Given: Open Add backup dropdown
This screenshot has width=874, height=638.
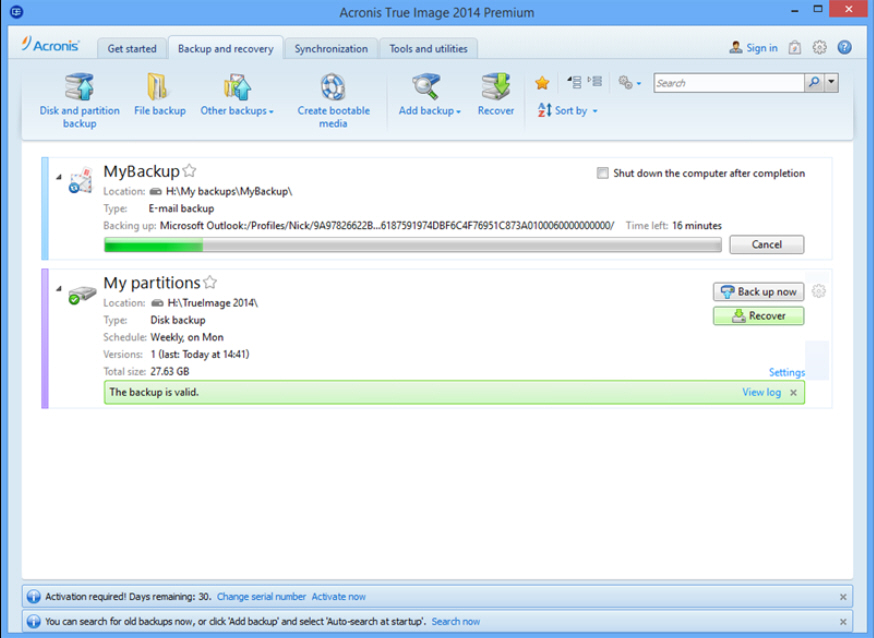Looking at the screenshot, I should [x=429, y=95].
